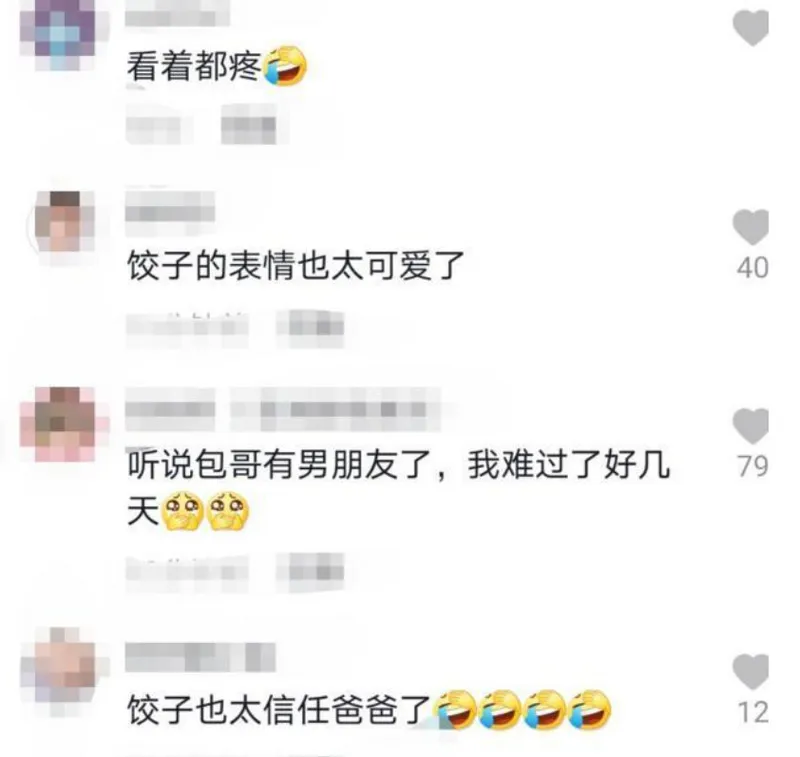Like the "看着都疼" comment
This screenshot has width=800, height=757.
point(751,28)
